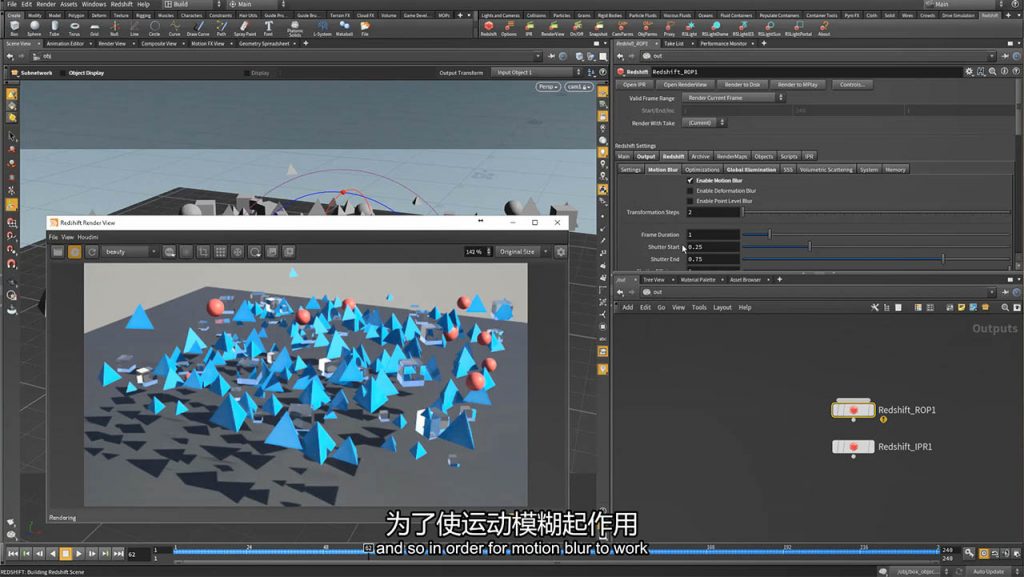This screenshot has height=577, width=1024.
Task: Switch to the Optimizations tab
Action: (x=702, y=170)
